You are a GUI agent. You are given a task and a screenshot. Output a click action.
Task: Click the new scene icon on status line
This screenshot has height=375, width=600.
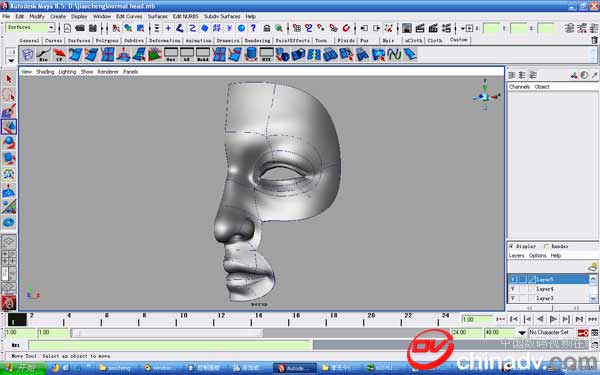click(67, 28)
